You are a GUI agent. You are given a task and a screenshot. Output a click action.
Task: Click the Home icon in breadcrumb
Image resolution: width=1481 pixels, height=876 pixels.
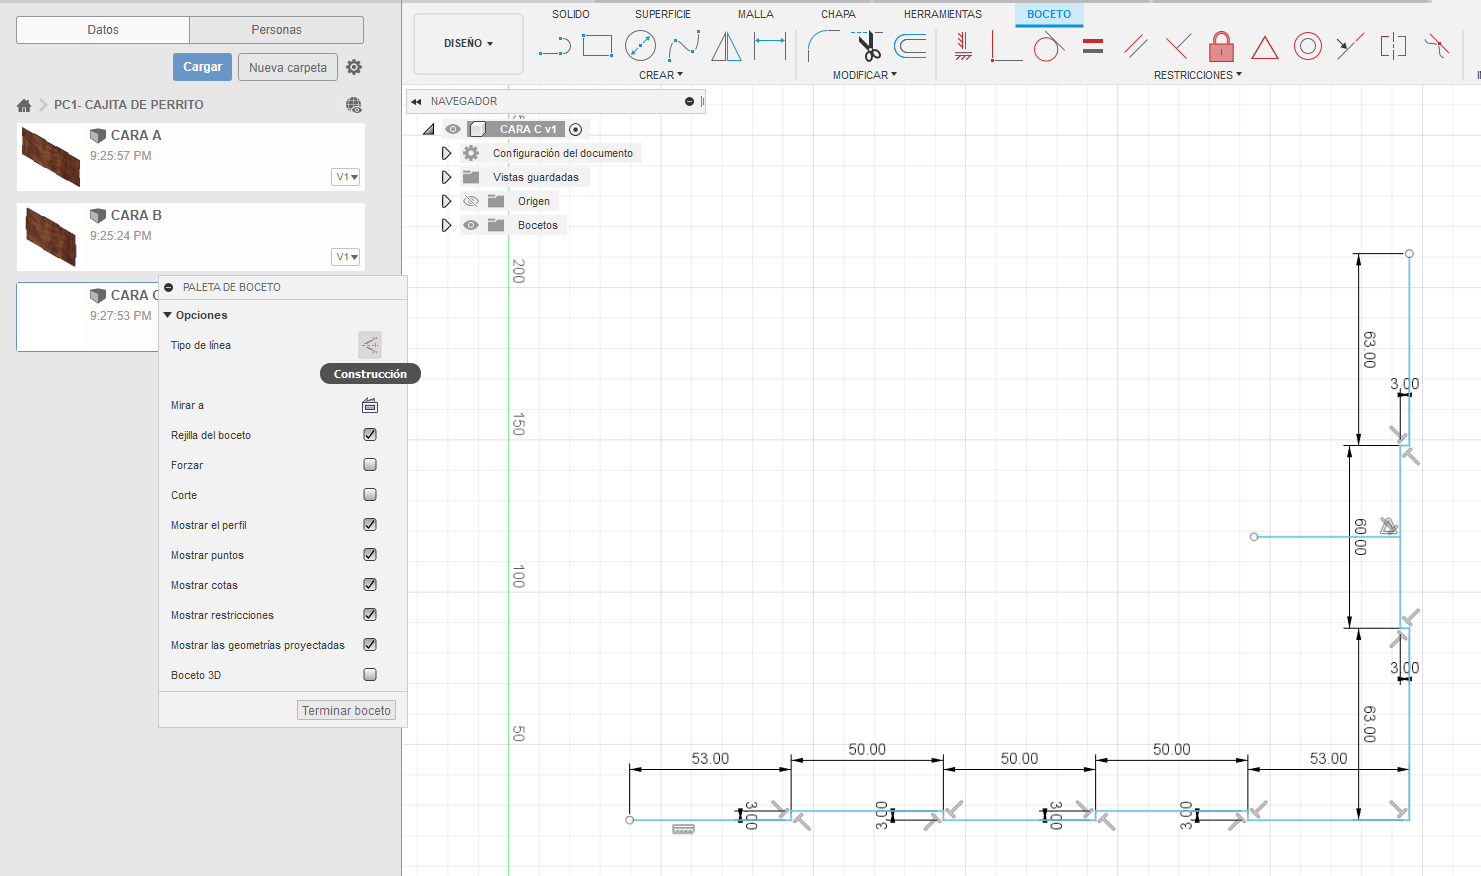pos(24,105)
